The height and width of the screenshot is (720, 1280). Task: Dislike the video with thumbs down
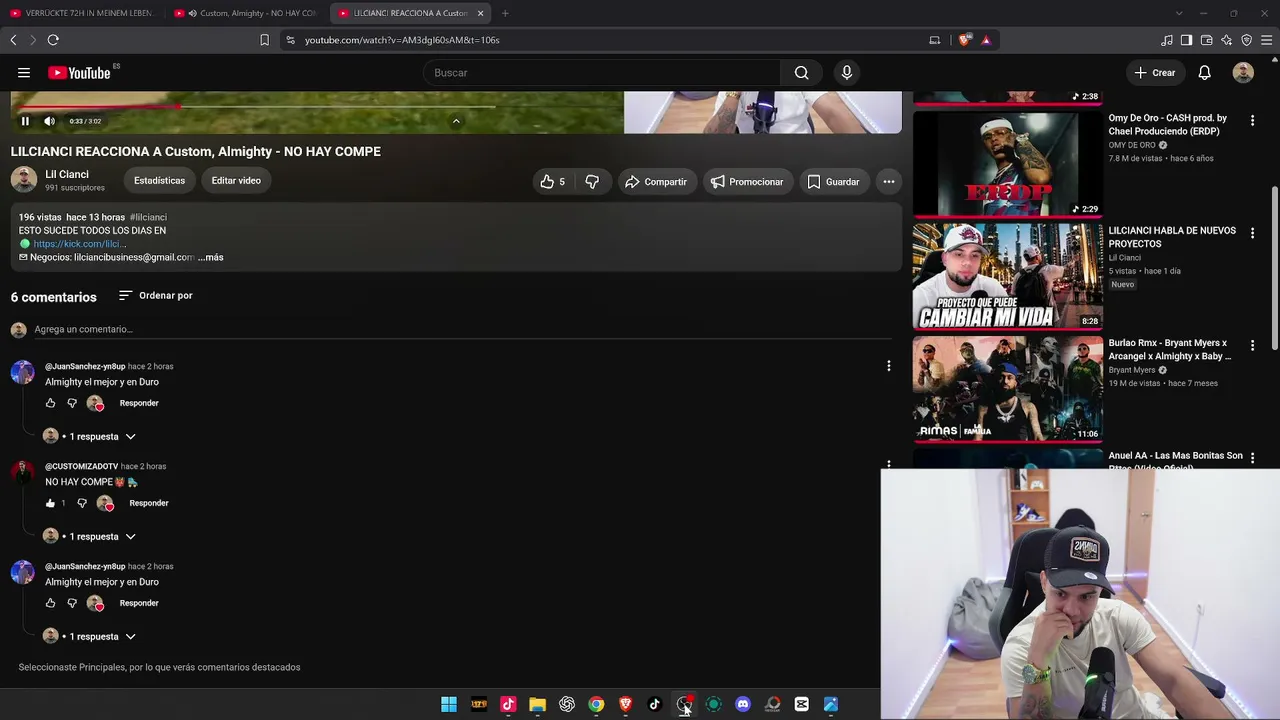tap(592, 182)
